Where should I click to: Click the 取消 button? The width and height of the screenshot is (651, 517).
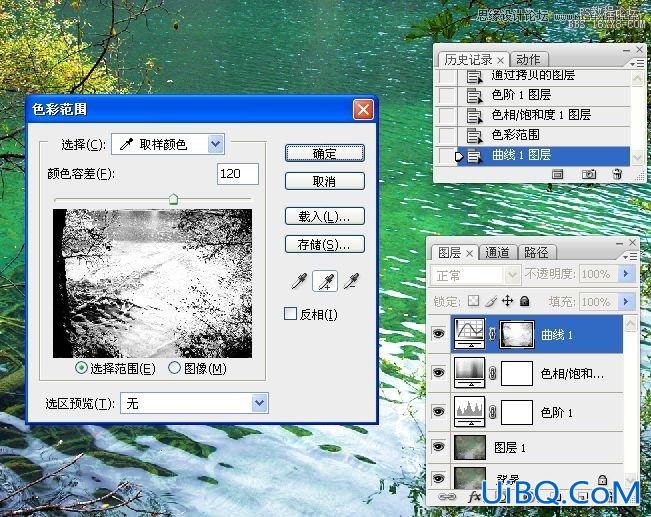pos(325,181)
